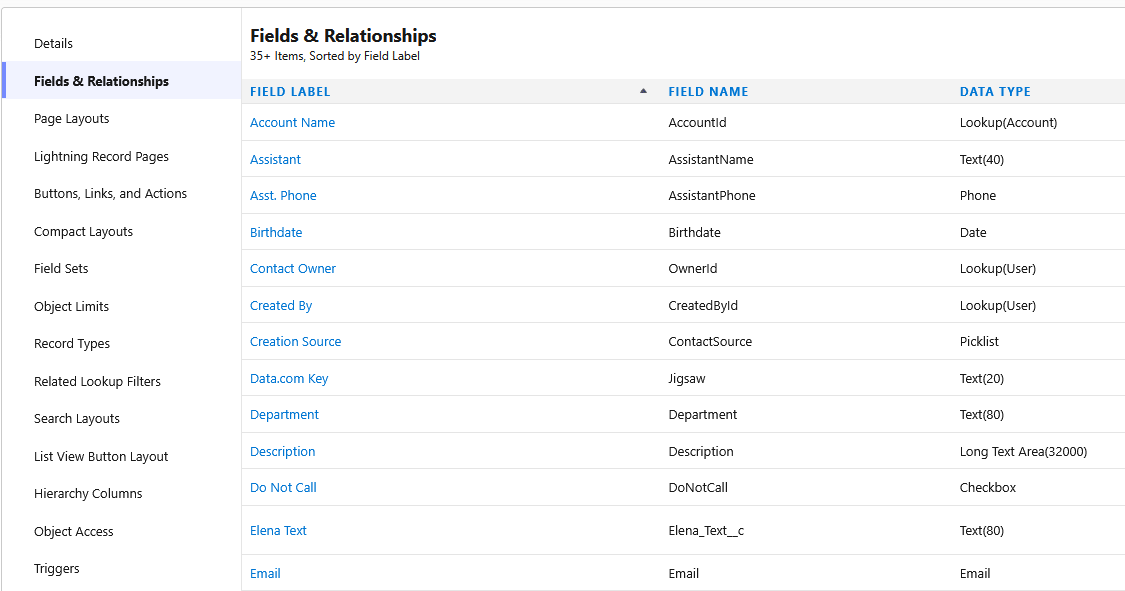
Task: View the Creation Source field
Action: 295,342
